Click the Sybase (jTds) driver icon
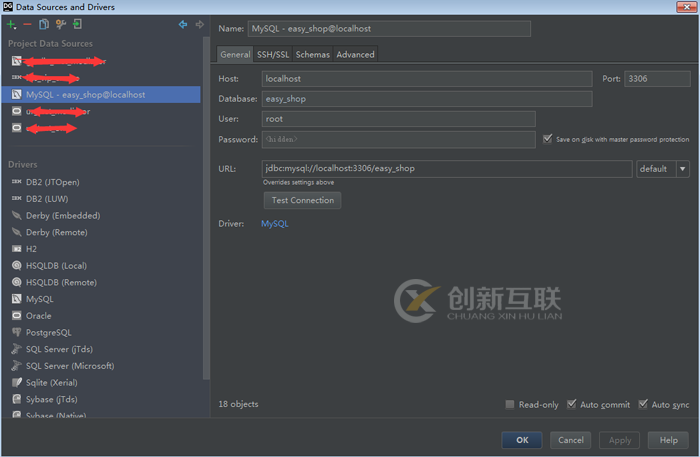700x457 pixels. 17,399
